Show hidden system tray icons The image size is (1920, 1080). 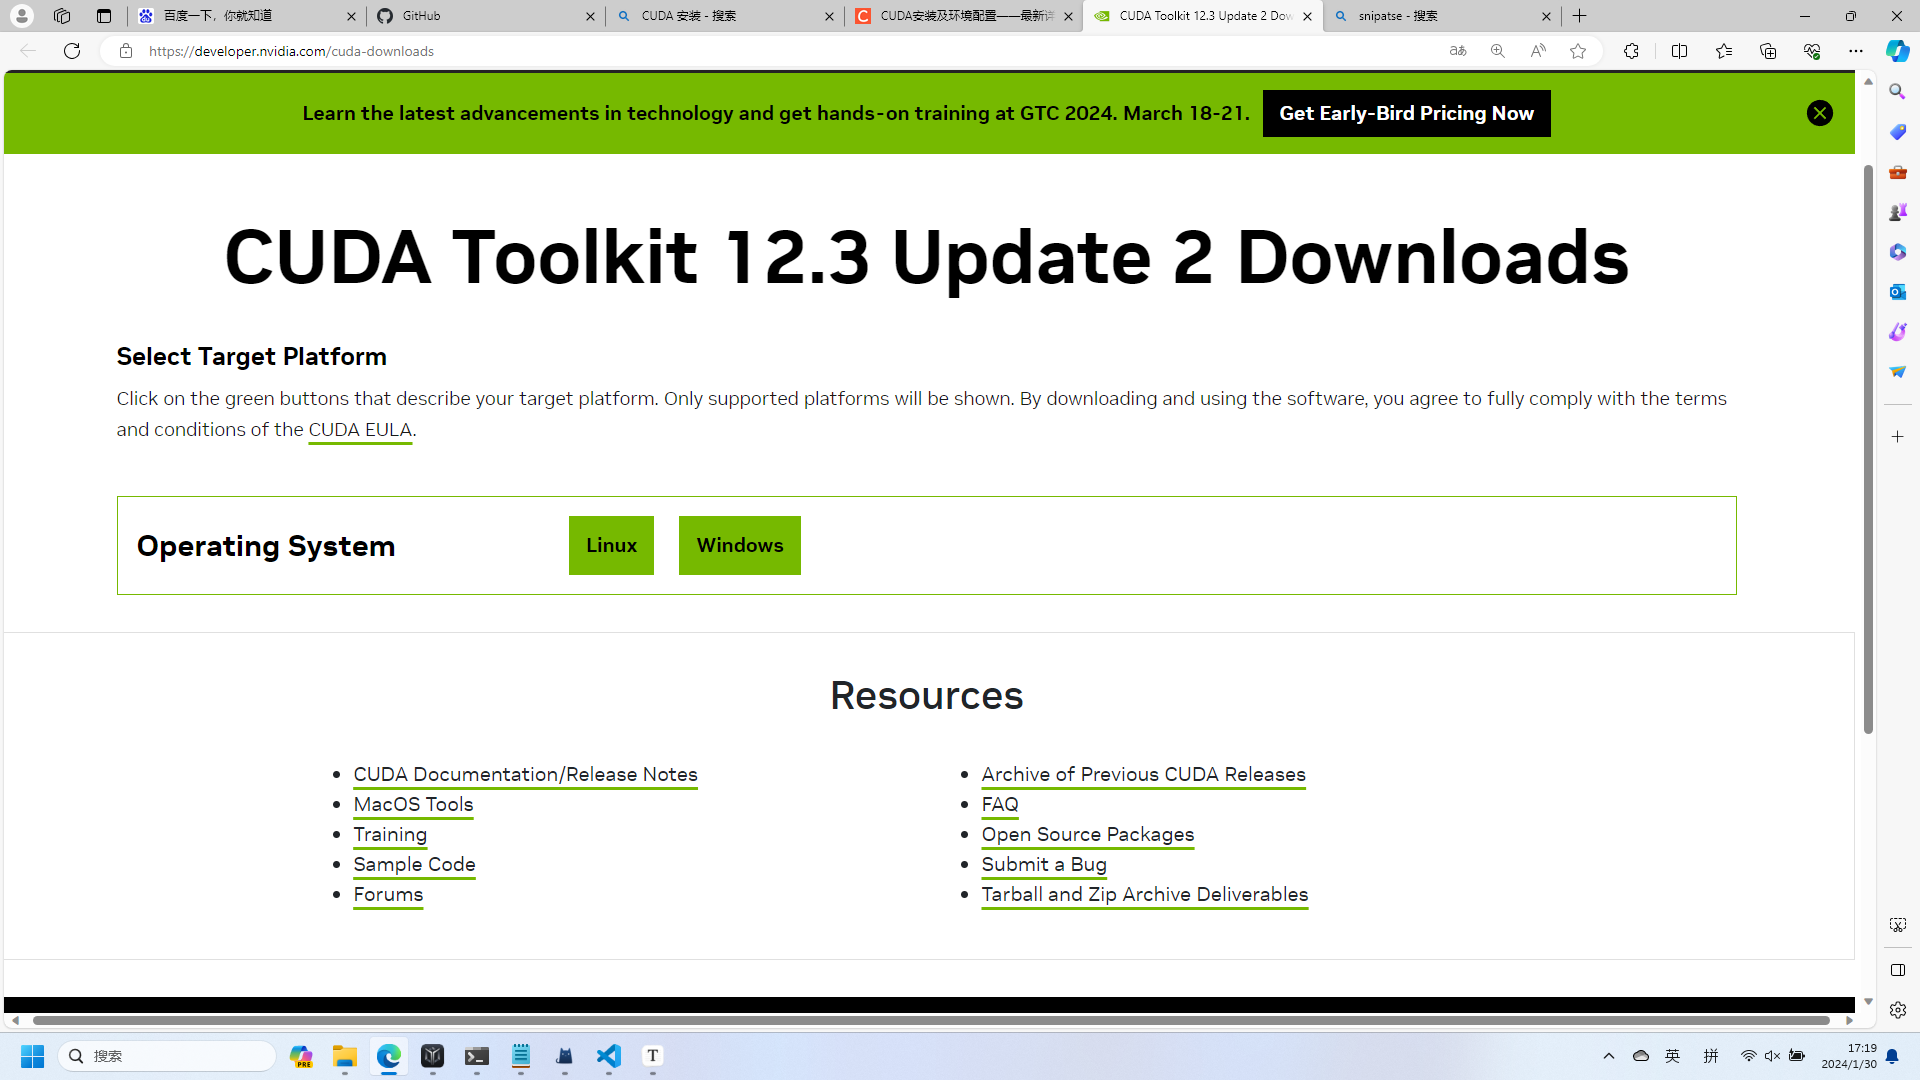[x=1609, y=1056]
